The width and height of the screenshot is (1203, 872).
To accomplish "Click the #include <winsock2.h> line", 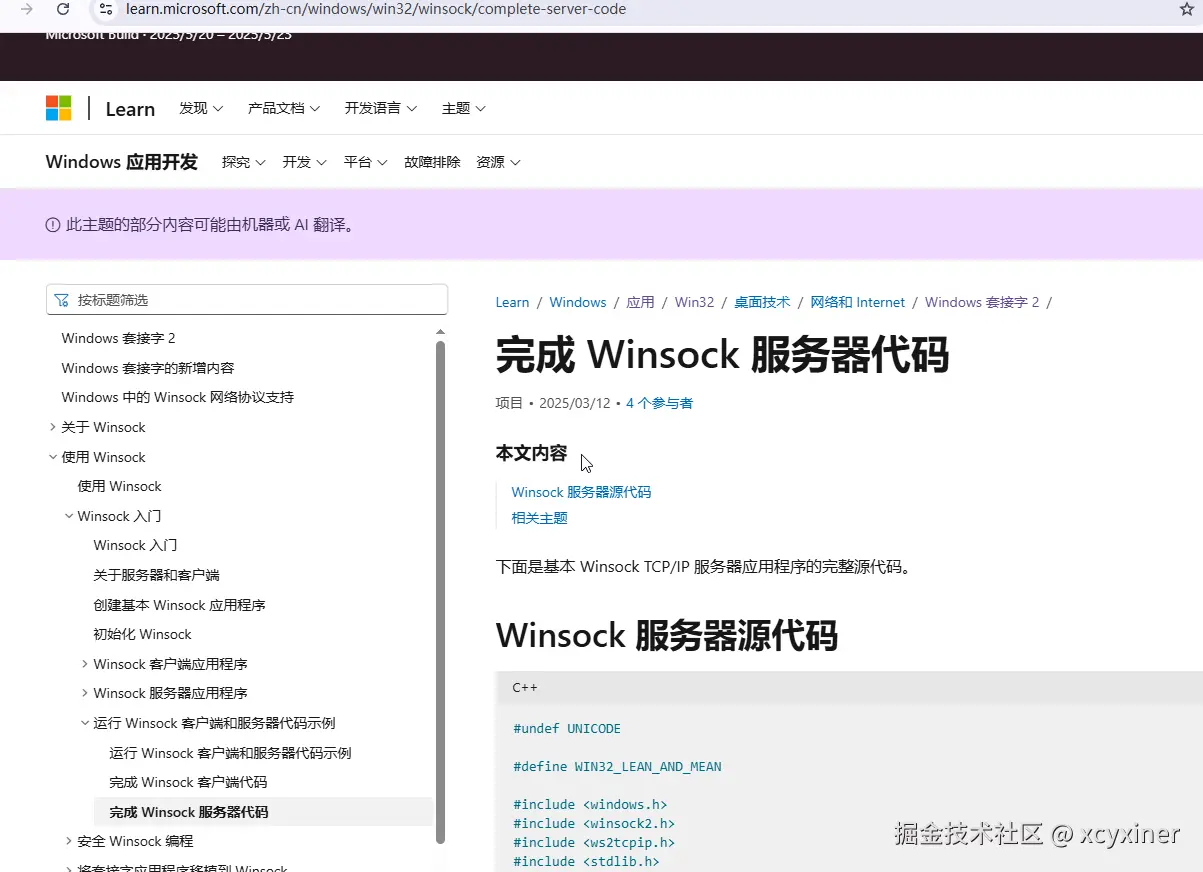I will click(x=594, y=824).
